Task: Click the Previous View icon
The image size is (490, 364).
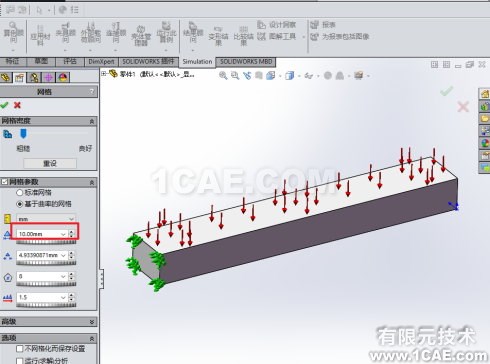Action: click(x=247, y=76)
